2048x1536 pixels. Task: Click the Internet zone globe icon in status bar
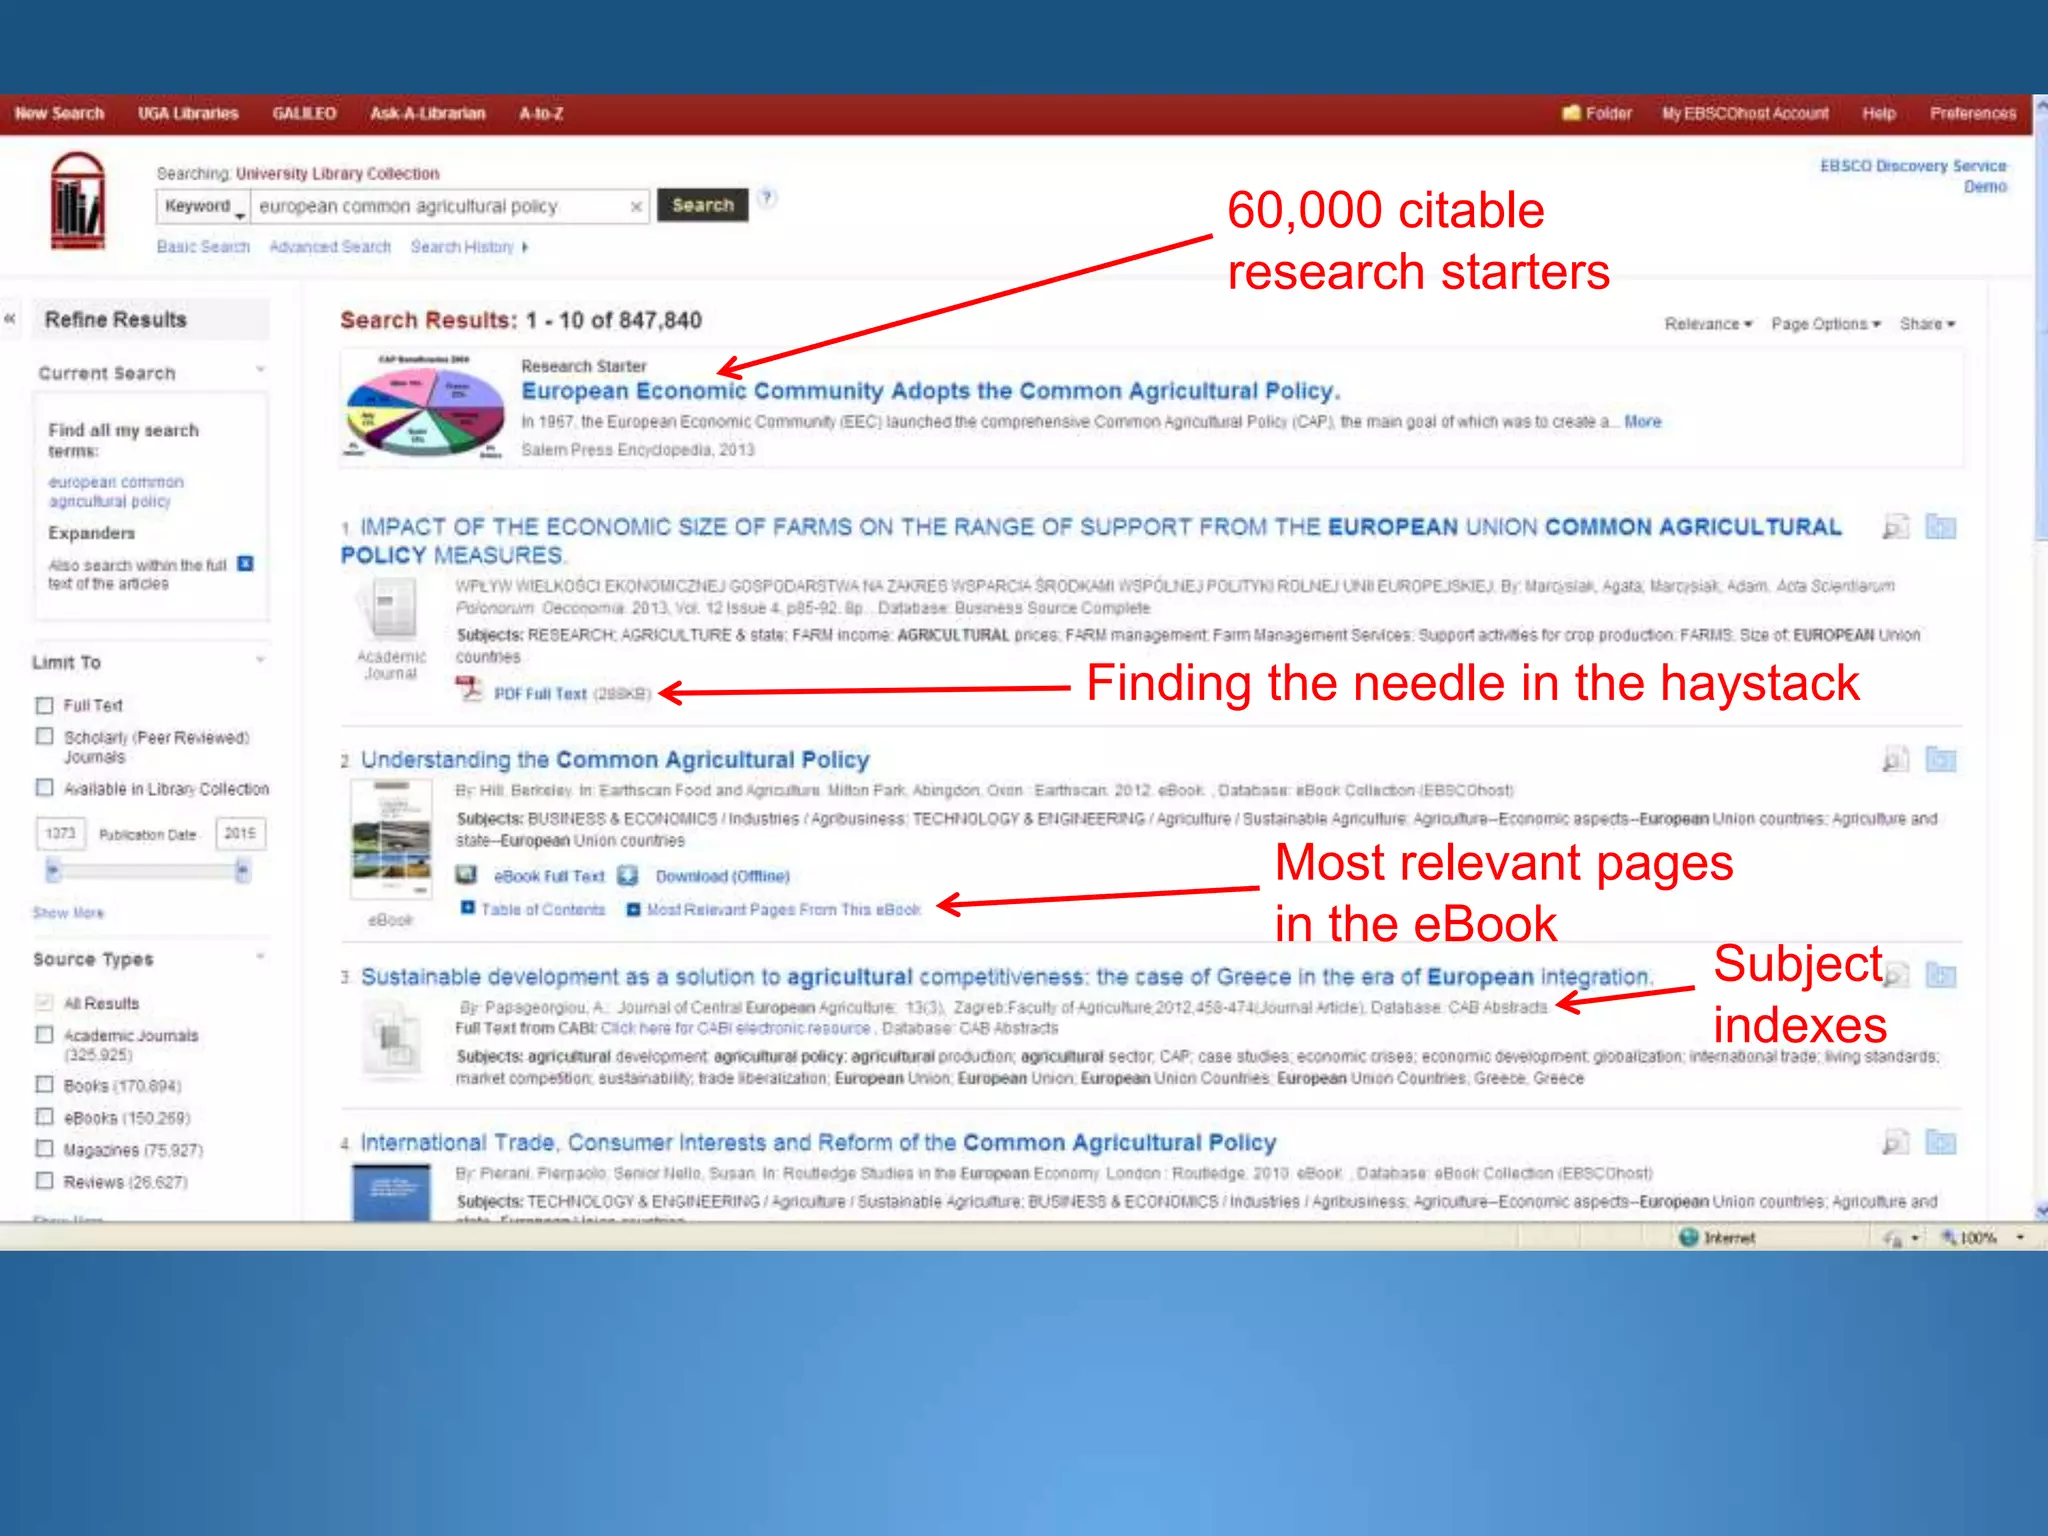pos(1689,1237)
